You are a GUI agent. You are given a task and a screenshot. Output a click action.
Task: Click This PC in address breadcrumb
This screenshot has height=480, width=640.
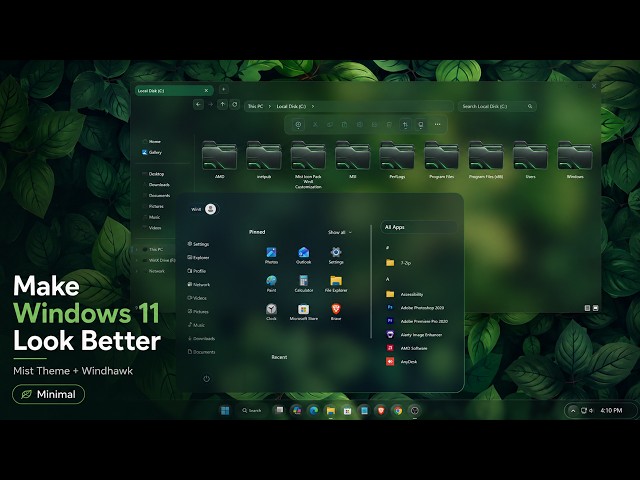pos(256,106)
